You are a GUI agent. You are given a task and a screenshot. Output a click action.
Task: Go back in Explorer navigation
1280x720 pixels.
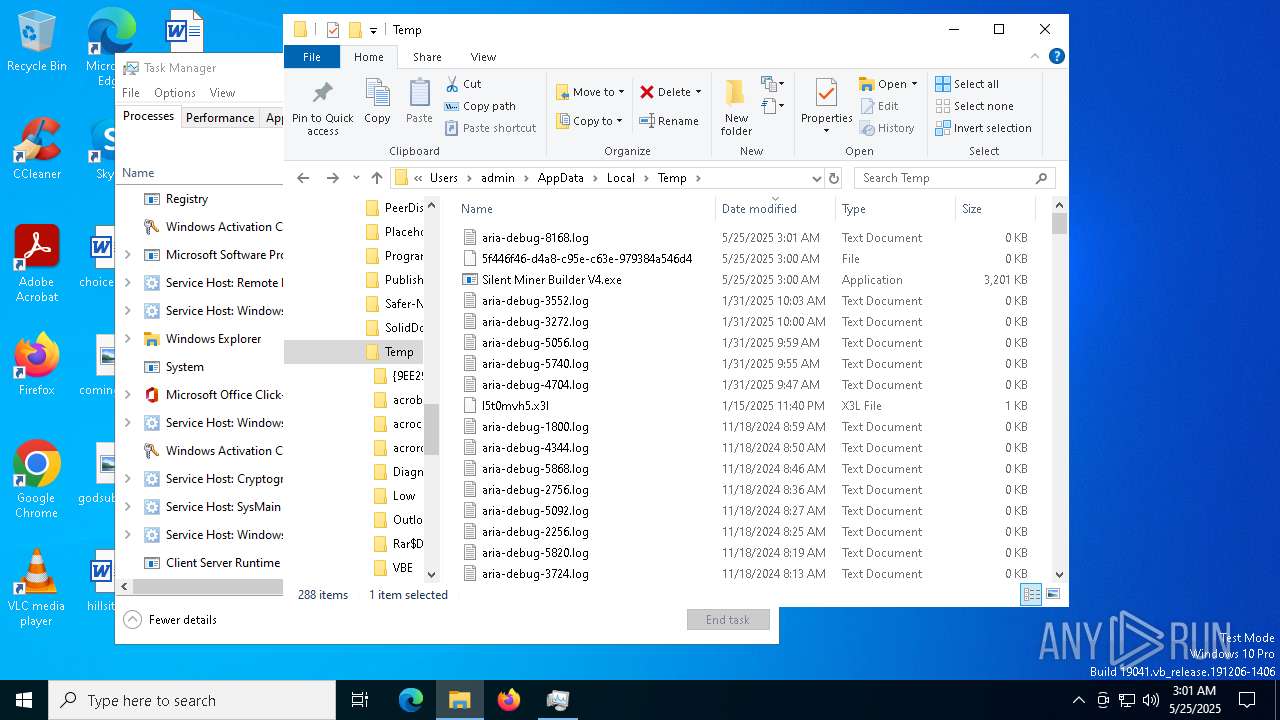pos(303,178)
